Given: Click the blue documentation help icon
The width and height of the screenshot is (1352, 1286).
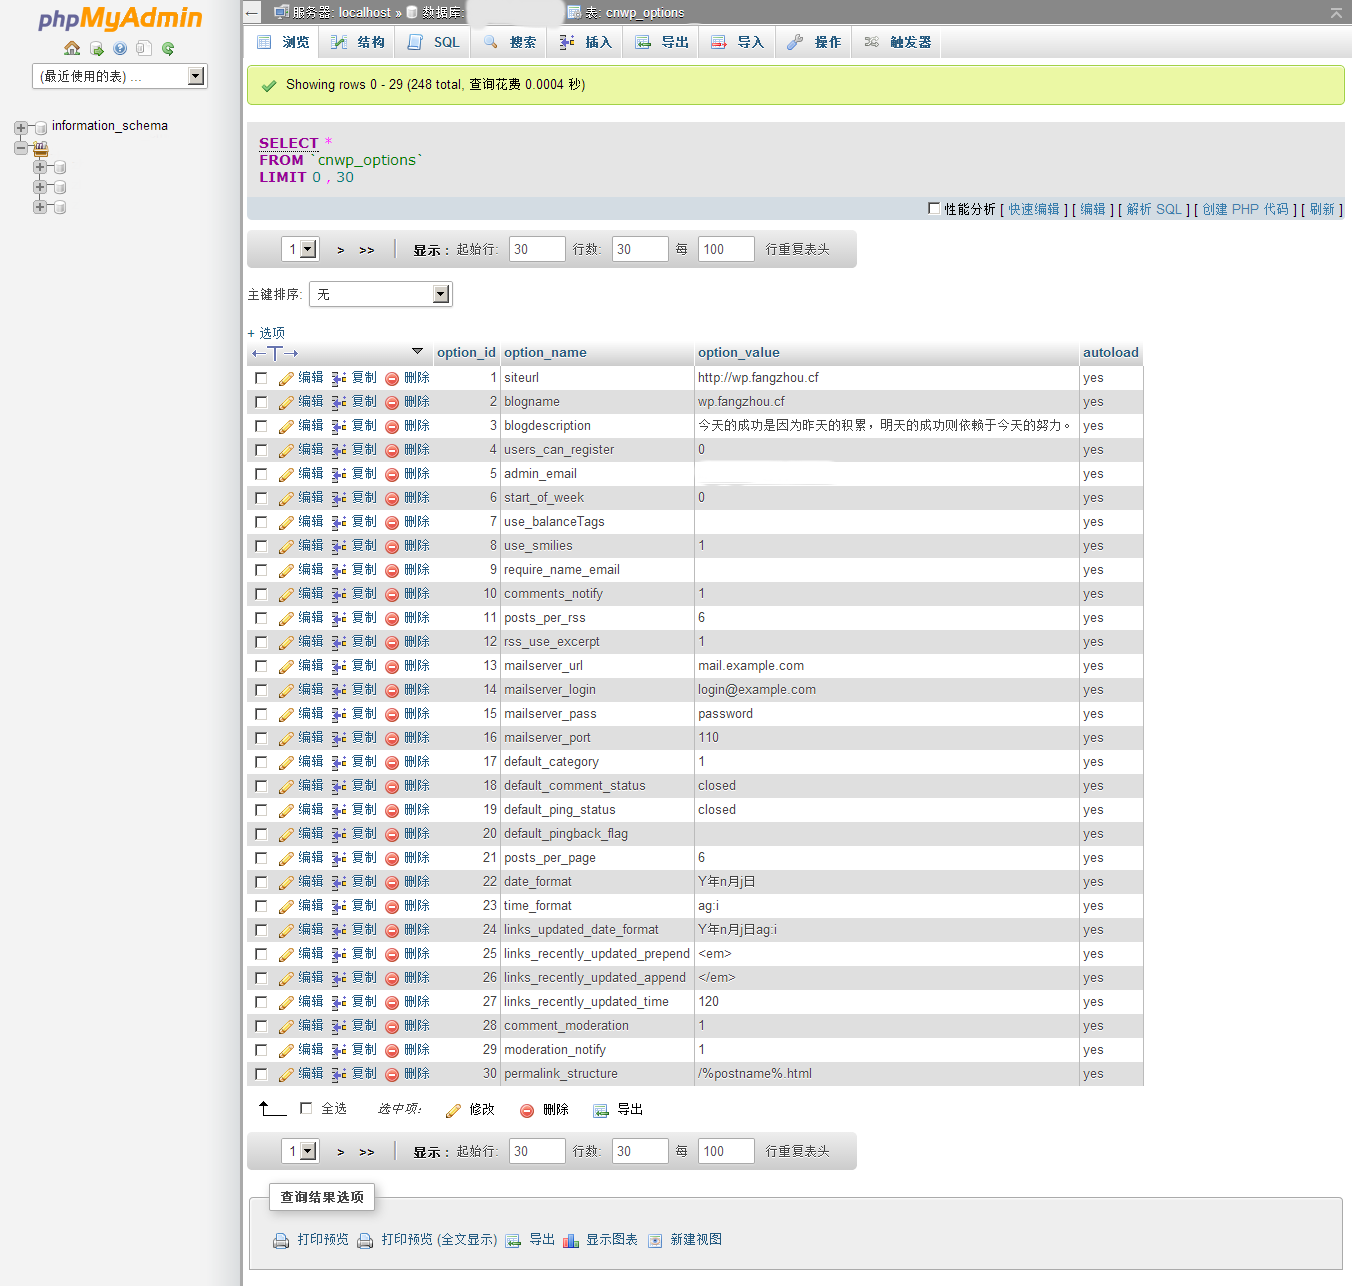Looking at the screenshot, I should pyautogui.click(x=120, y=48).
